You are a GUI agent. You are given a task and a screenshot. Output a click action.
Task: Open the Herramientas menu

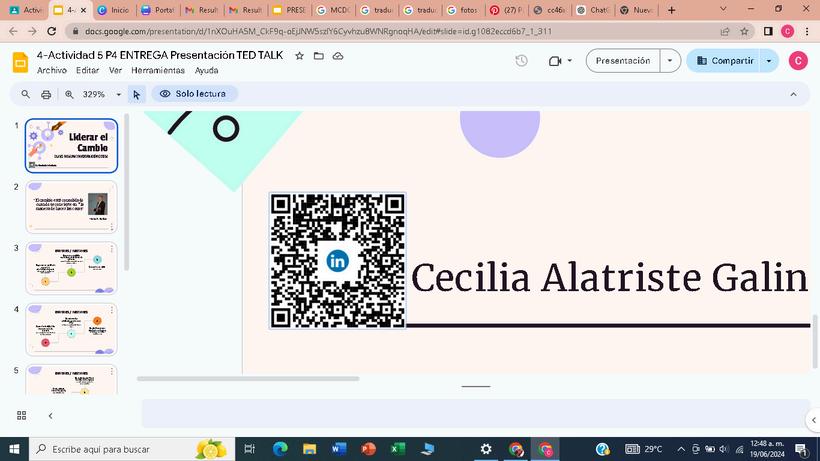point(158,70)
